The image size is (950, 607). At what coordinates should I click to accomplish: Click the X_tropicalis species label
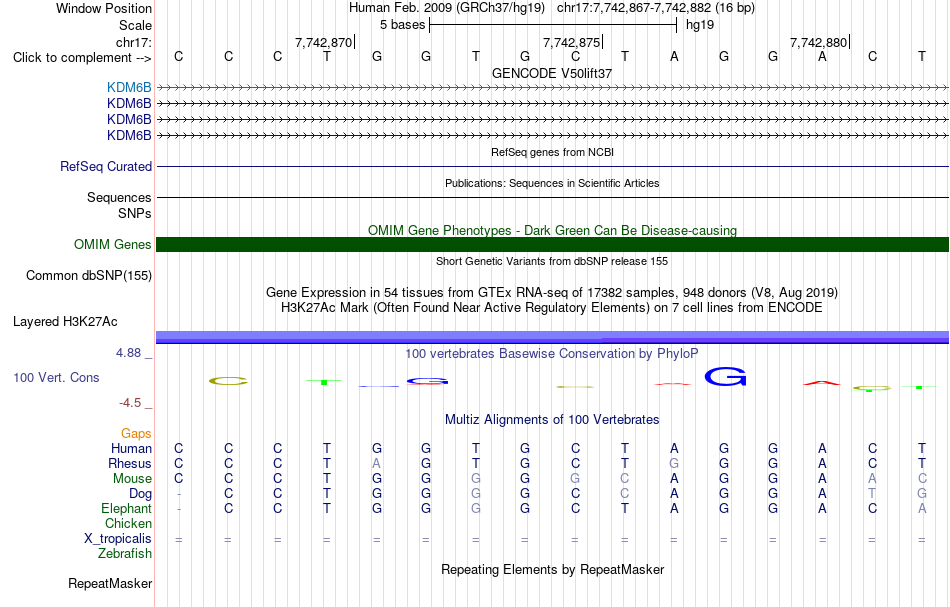118,539
